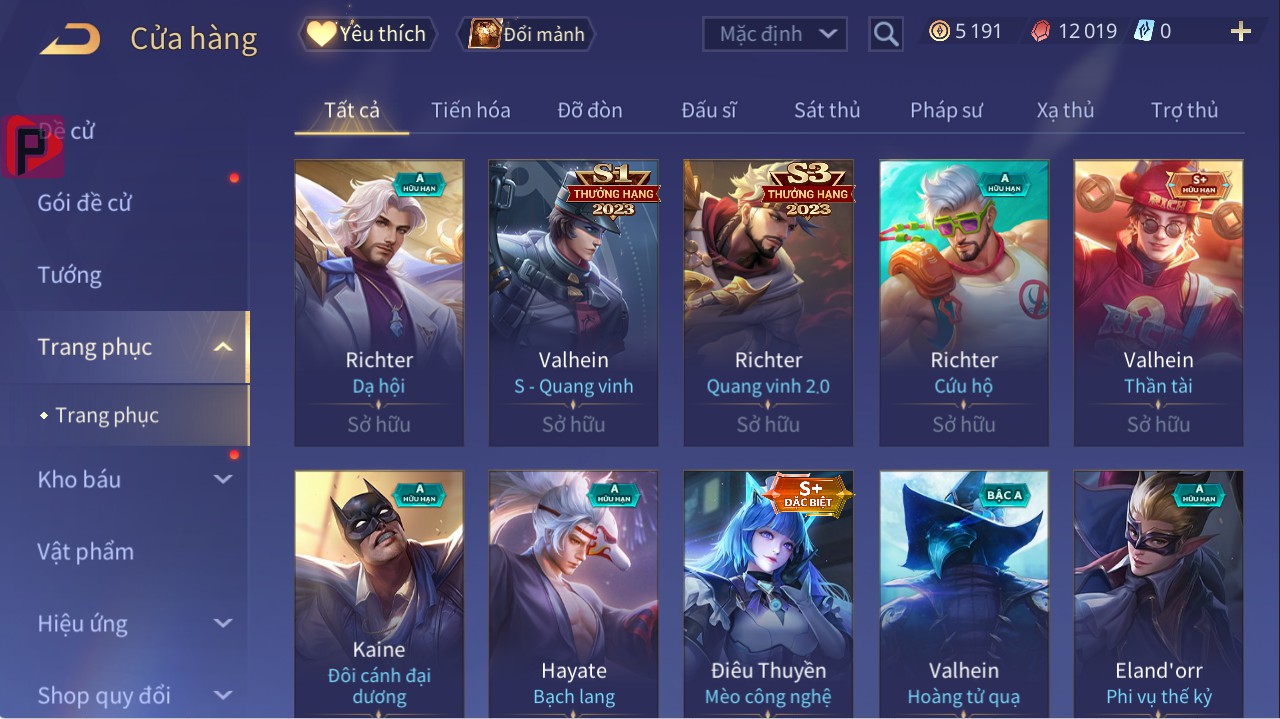The width and height of the screenshot is (1280, 719).
Task: Switch to the Pháp sư tab
Action: [x=946, y=110]
